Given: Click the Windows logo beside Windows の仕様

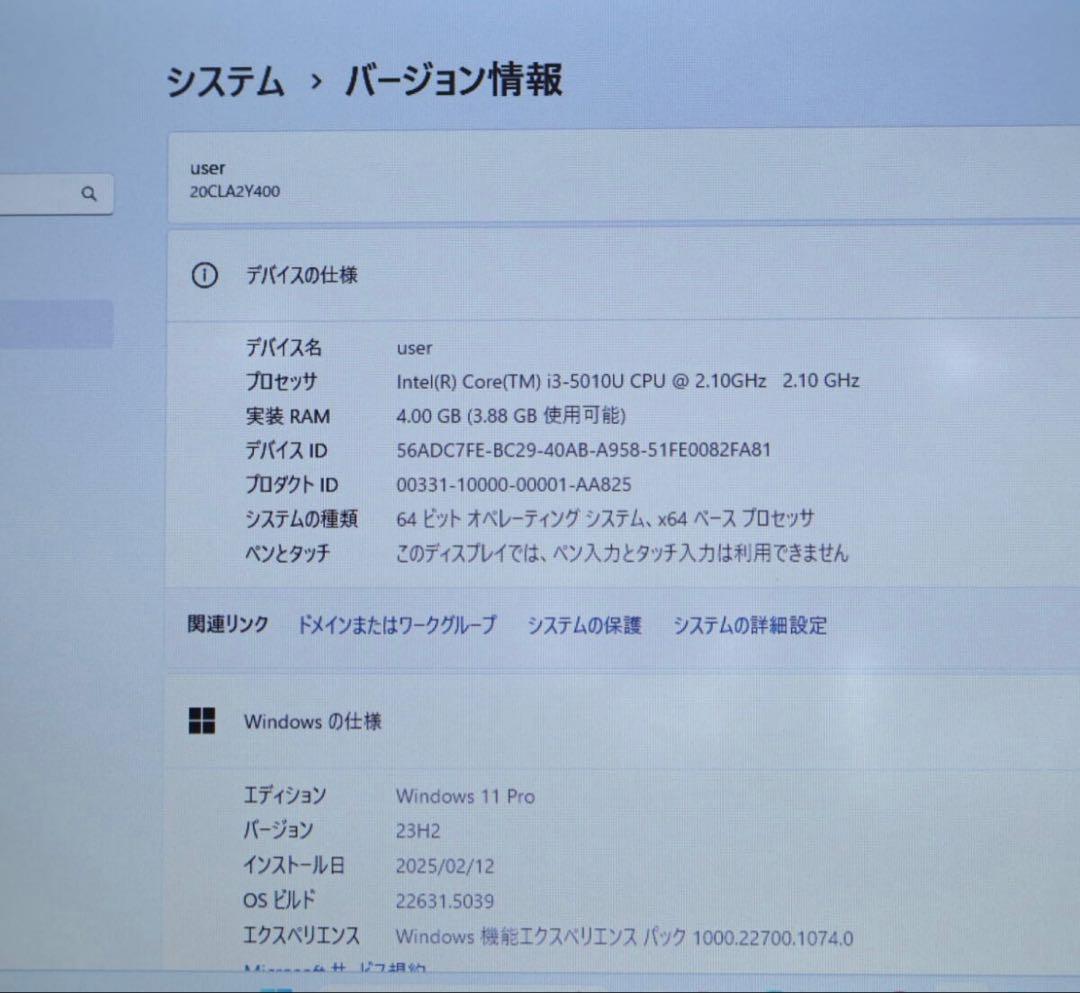Looking at the screenshot, I should [x=203, y=720].
